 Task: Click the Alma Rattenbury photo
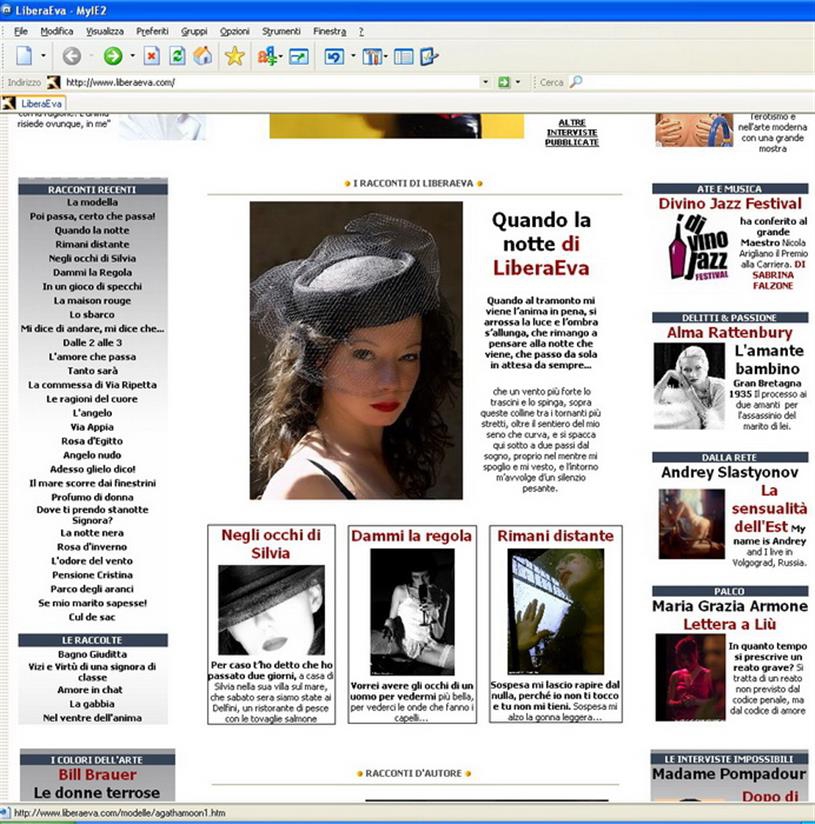point(689,386)
